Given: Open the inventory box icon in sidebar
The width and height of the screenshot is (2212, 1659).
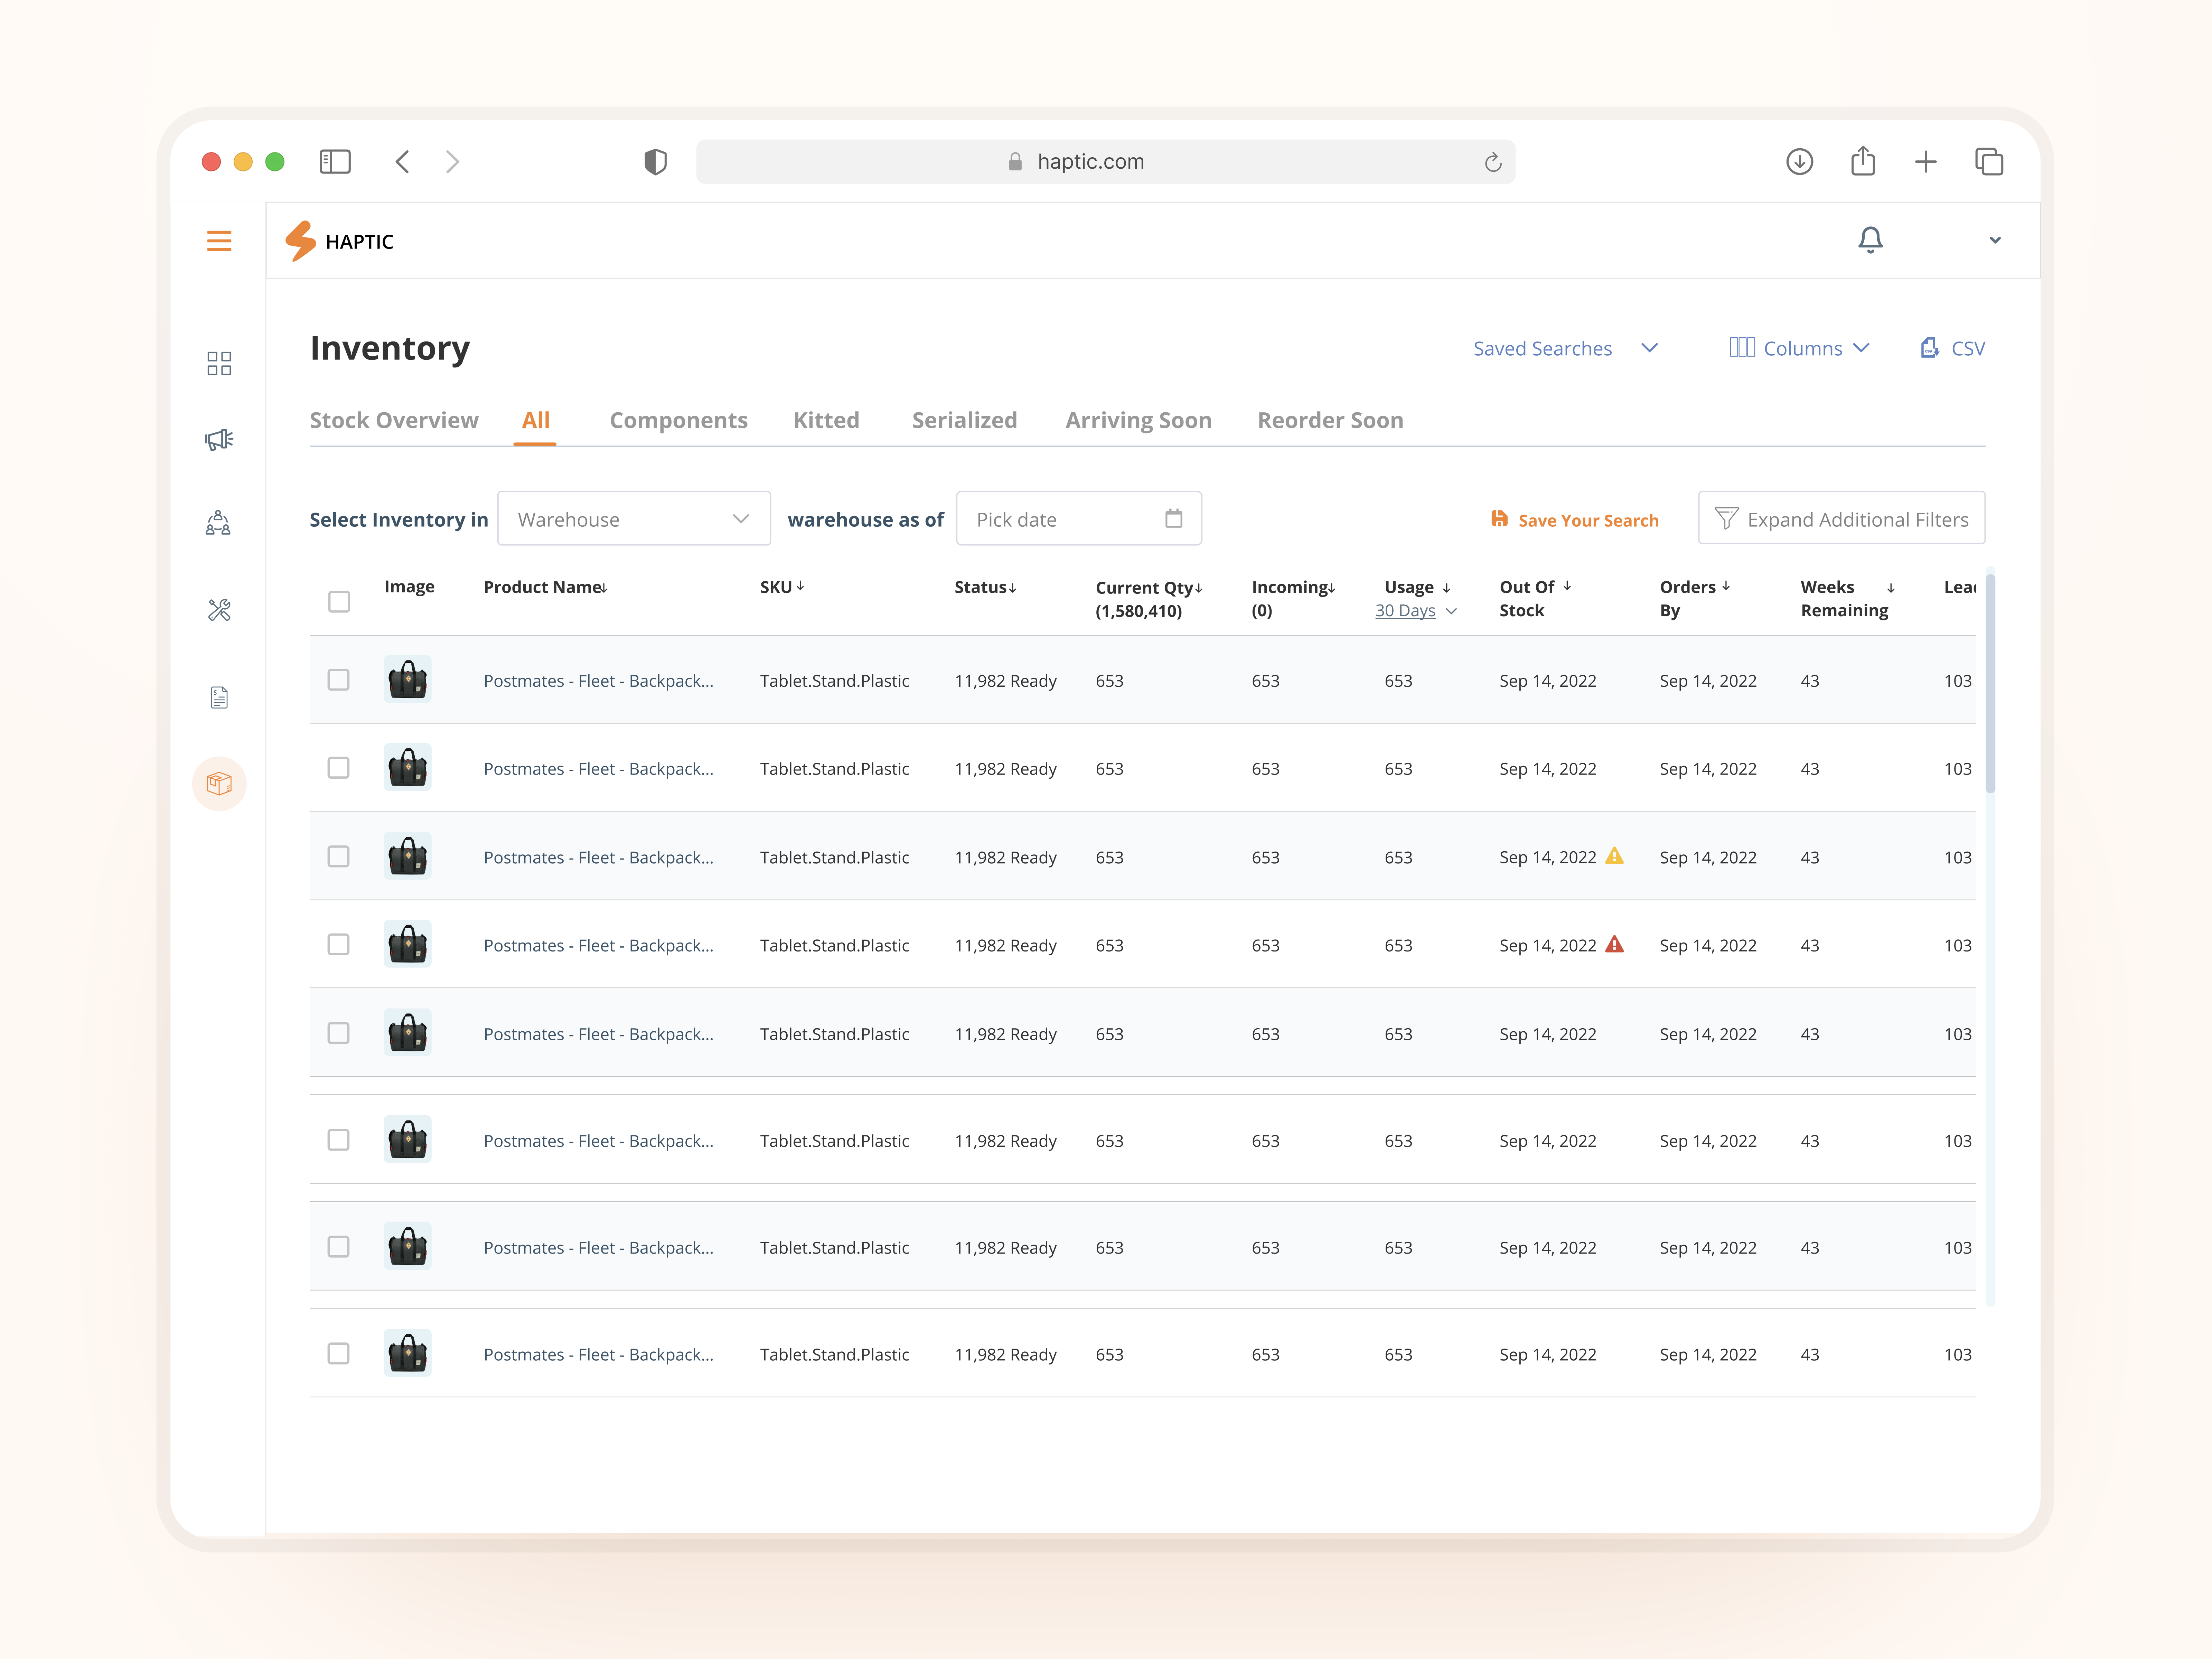Looking at the screenshot, I should tap(219, 784).
